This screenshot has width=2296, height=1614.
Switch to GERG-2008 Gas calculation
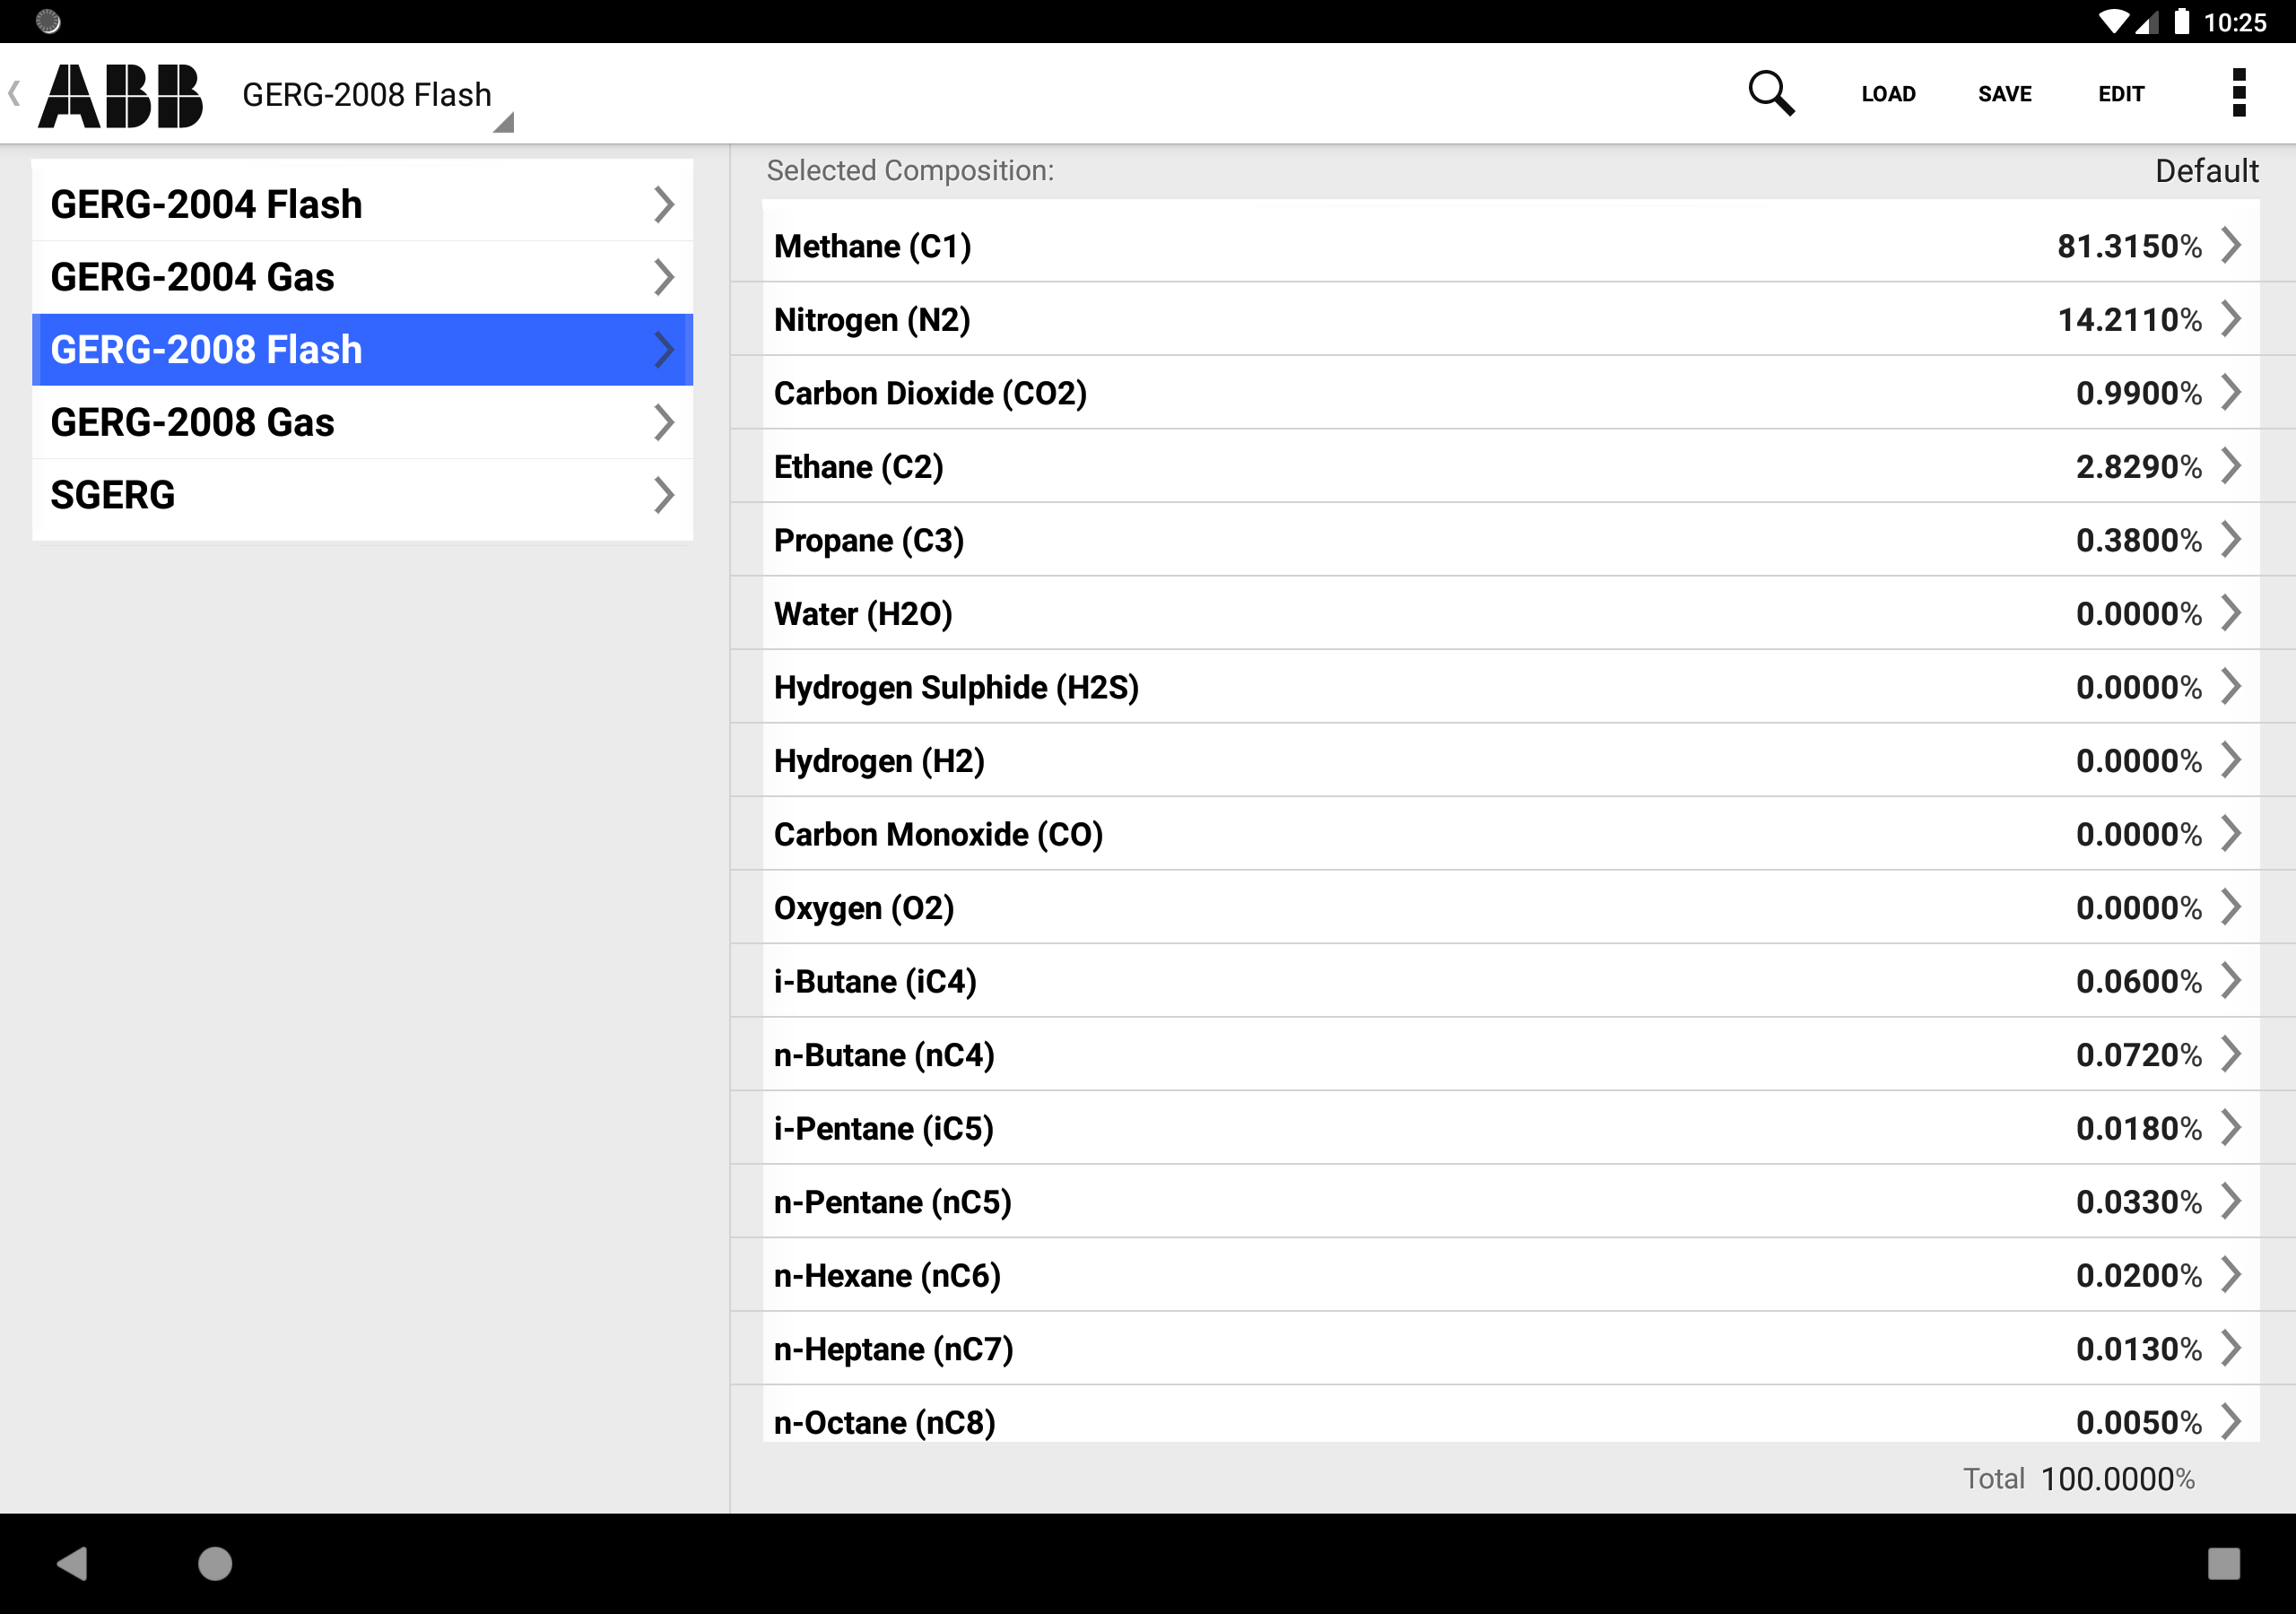(x=362, y=422)
